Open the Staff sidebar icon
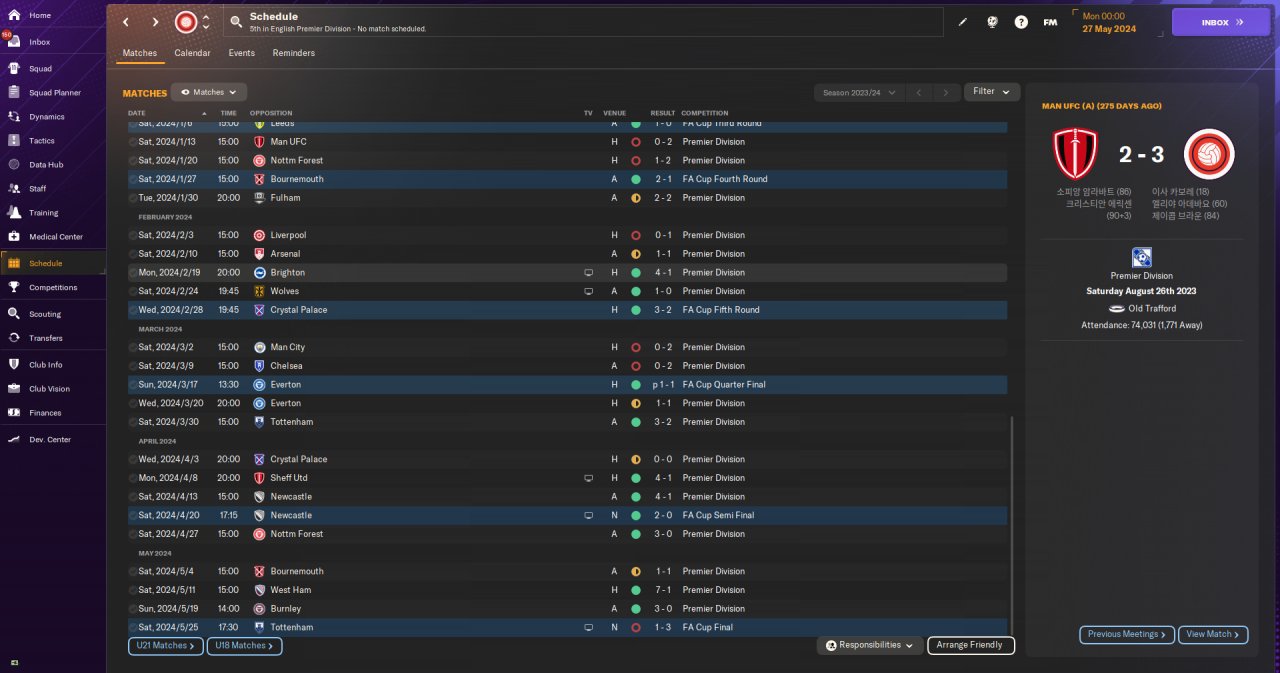1280x673 pixels. tap(14, 188)
